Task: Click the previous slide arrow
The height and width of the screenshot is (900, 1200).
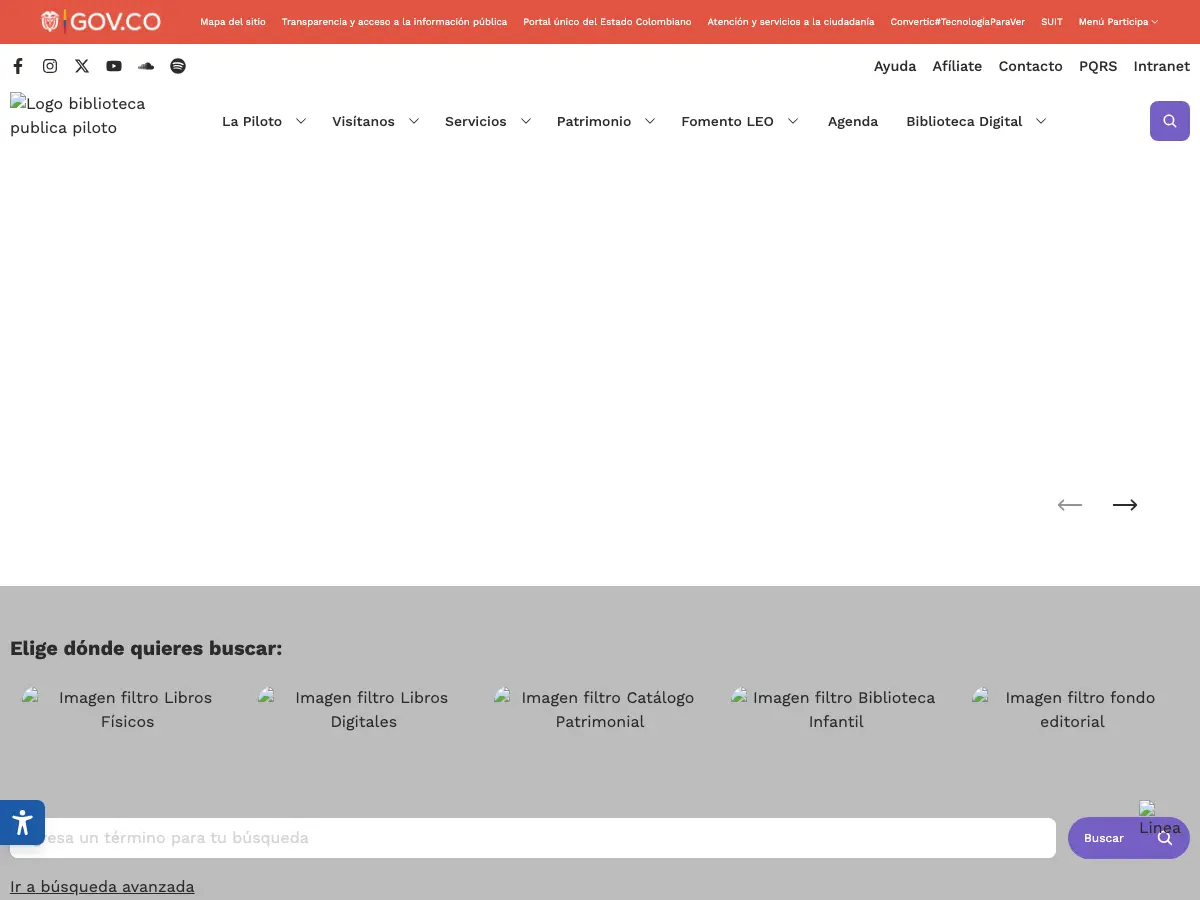Action: click(x=1070, y=505)
